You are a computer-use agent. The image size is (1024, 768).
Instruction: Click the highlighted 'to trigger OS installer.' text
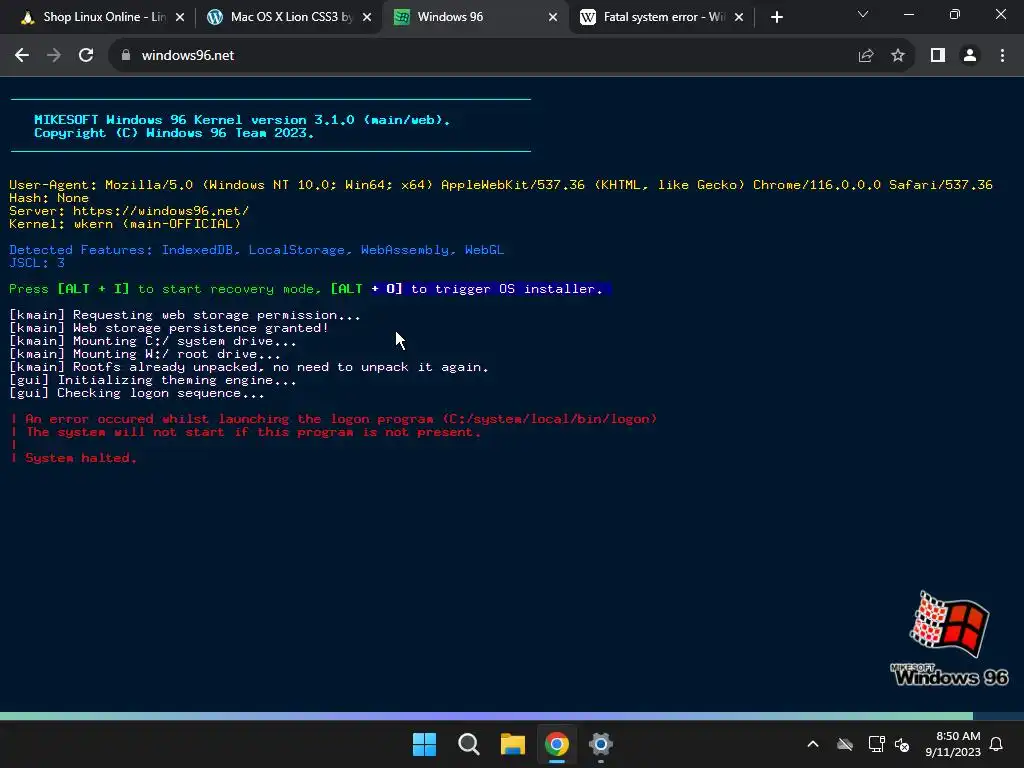(x=507, y=289)
